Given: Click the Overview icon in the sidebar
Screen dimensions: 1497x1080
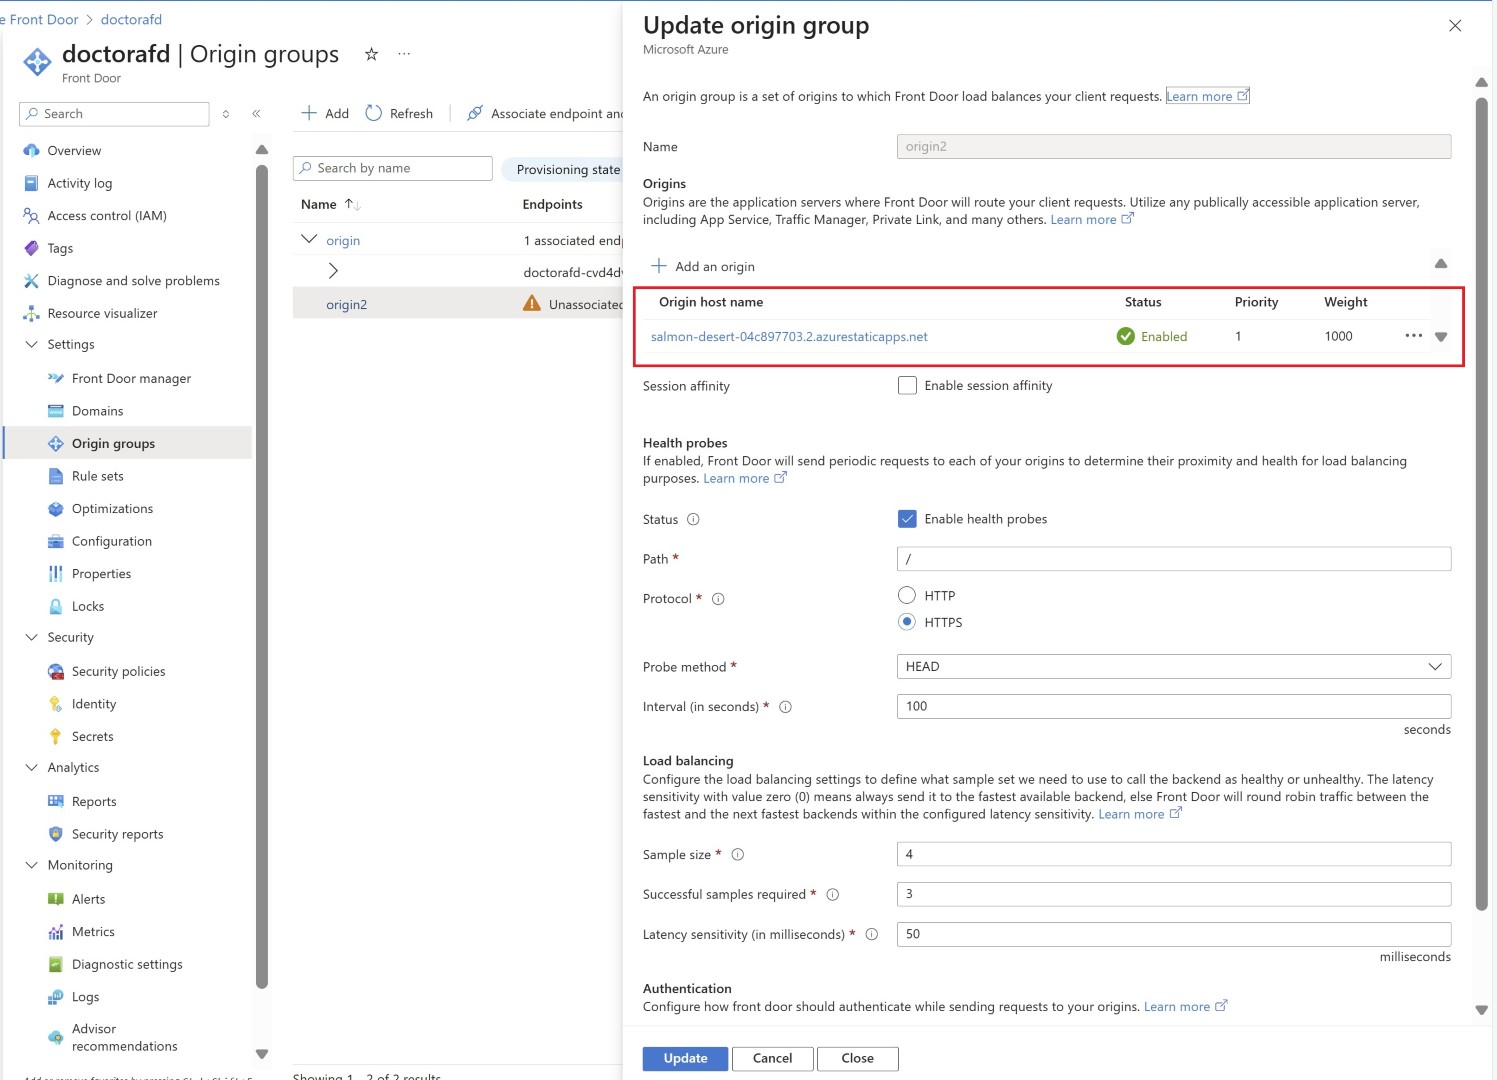Looking at the screenshot, I should (x=31, y=151).
